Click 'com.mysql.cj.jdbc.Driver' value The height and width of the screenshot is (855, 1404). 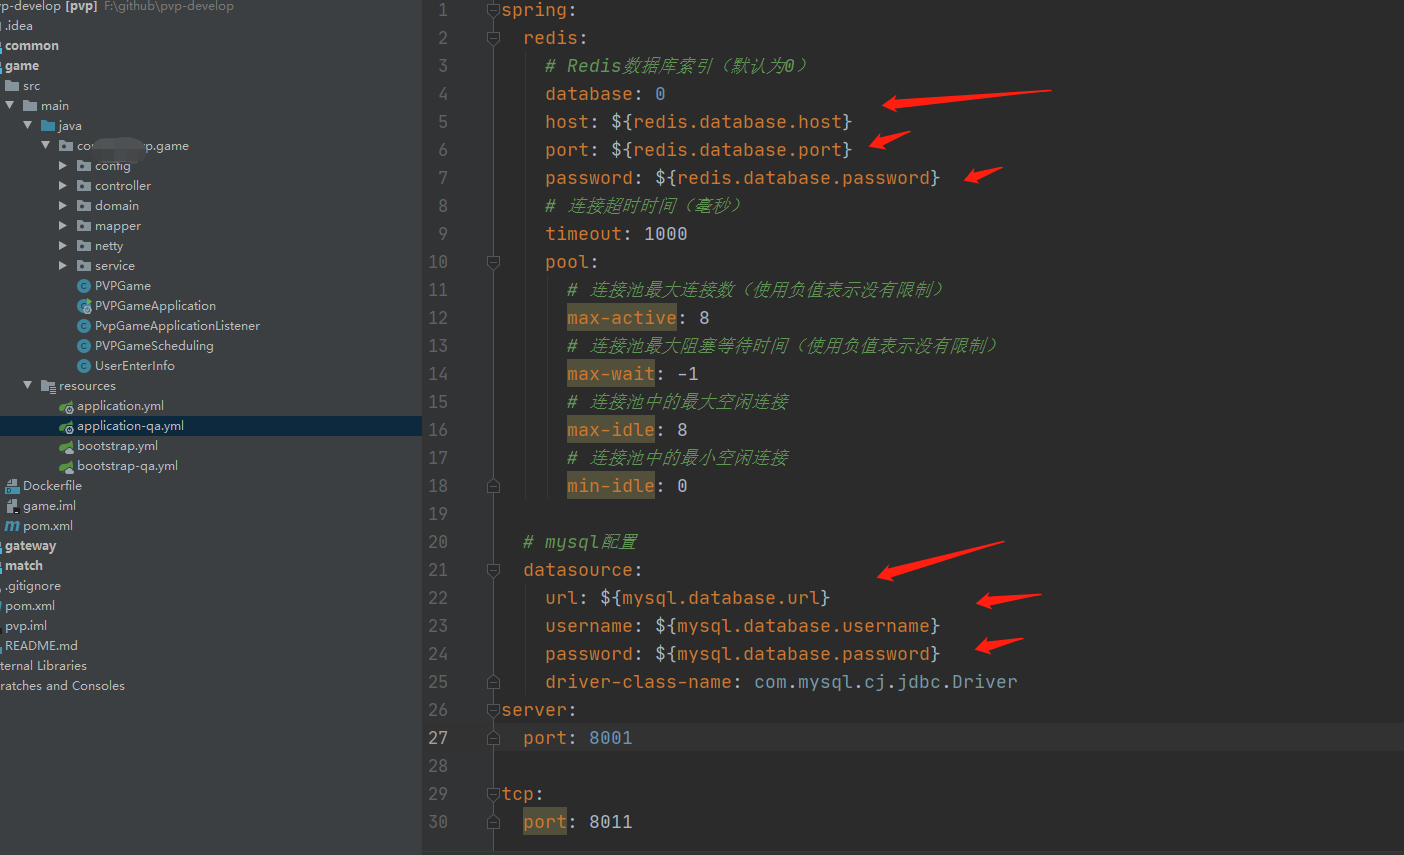(x=886, y=682)
